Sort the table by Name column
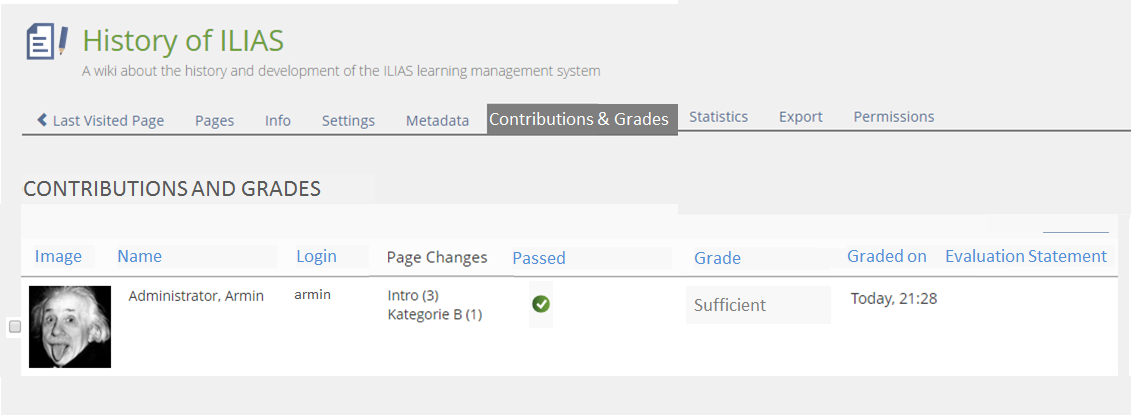Image resolution: width=1131 pixels, height=415 pixels. pos(139,257)
